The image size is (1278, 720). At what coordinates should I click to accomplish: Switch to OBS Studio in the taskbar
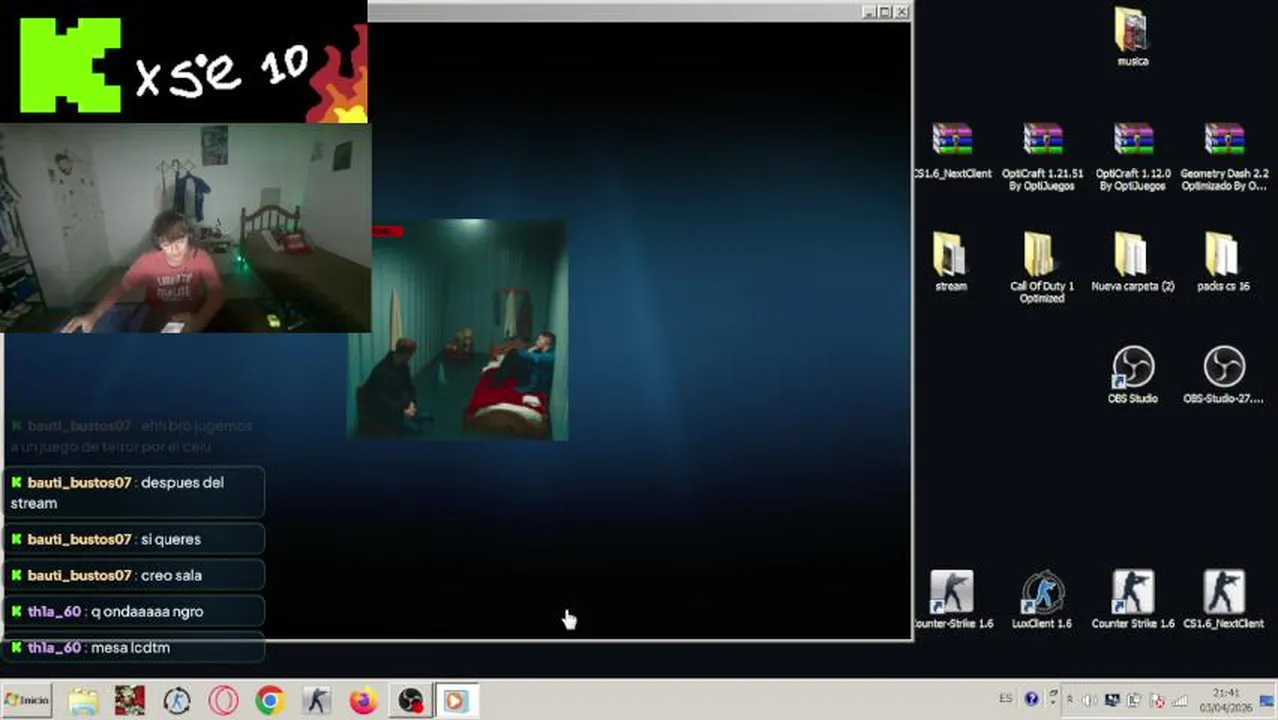point(410,701)
